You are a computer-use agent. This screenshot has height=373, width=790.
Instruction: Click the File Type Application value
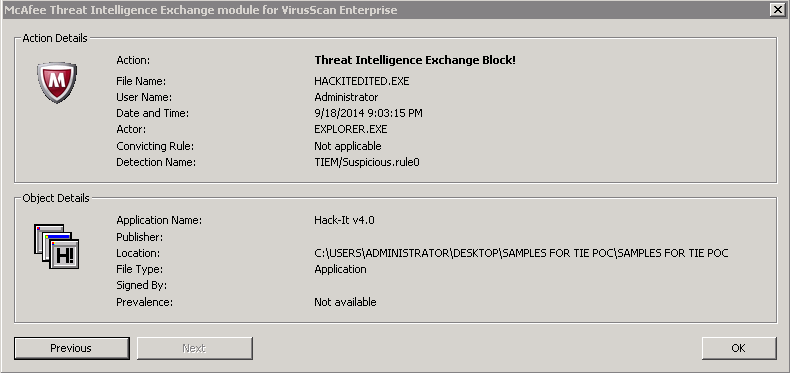(x=340, y=269)
